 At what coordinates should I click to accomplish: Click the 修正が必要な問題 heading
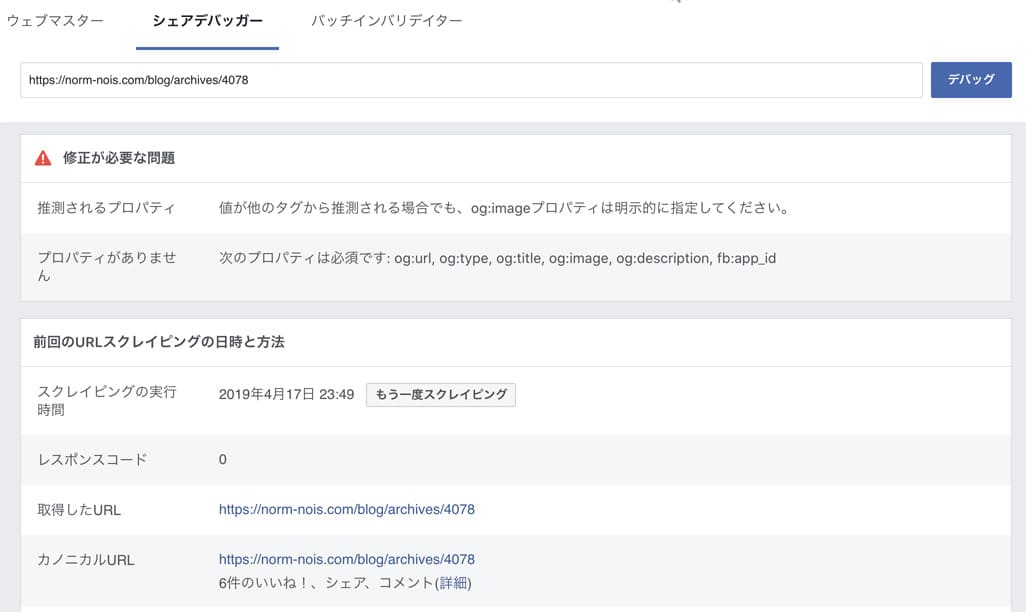click(119, 158)
